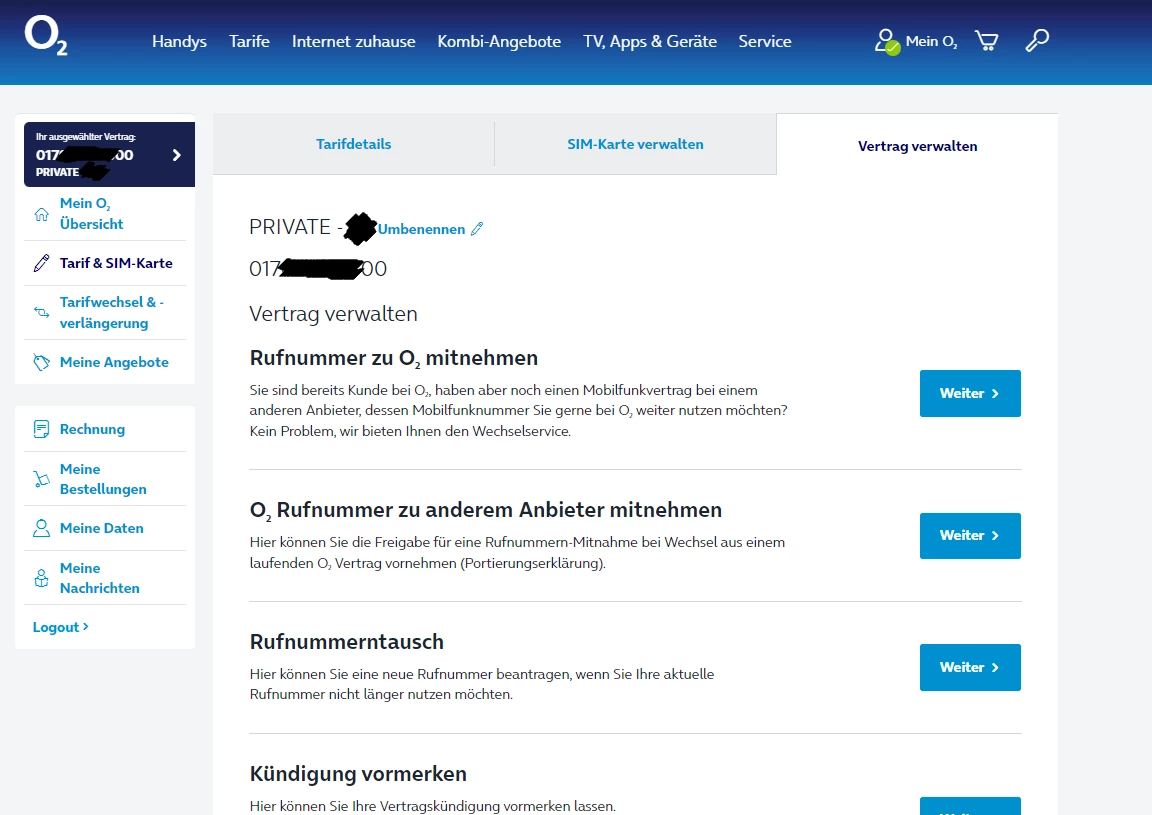Screen dimensions: 1152x815
Task: Click the reader icon beside Meine Nachrichten
Action: tap(42, 578)
